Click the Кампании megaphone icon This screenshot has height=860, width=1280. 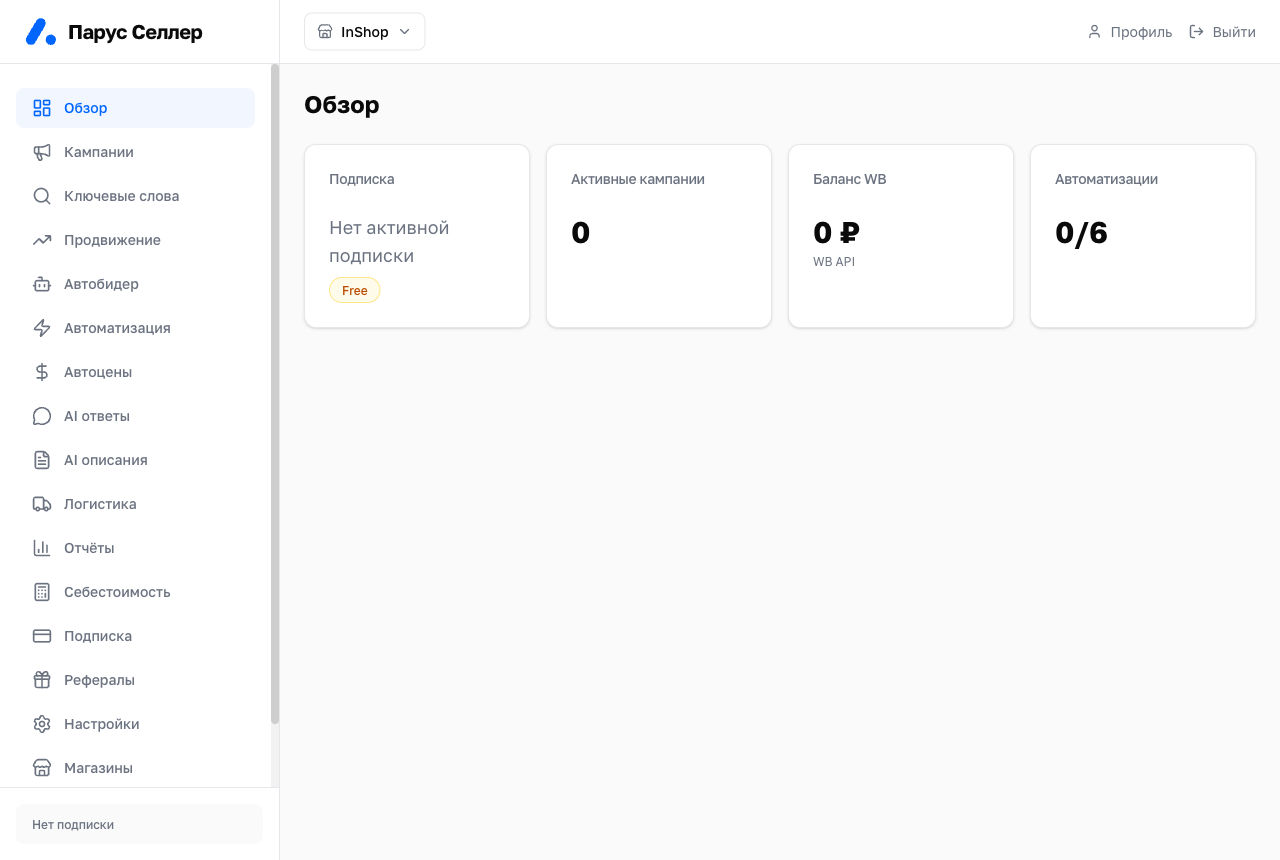click(x=42, y=152)
